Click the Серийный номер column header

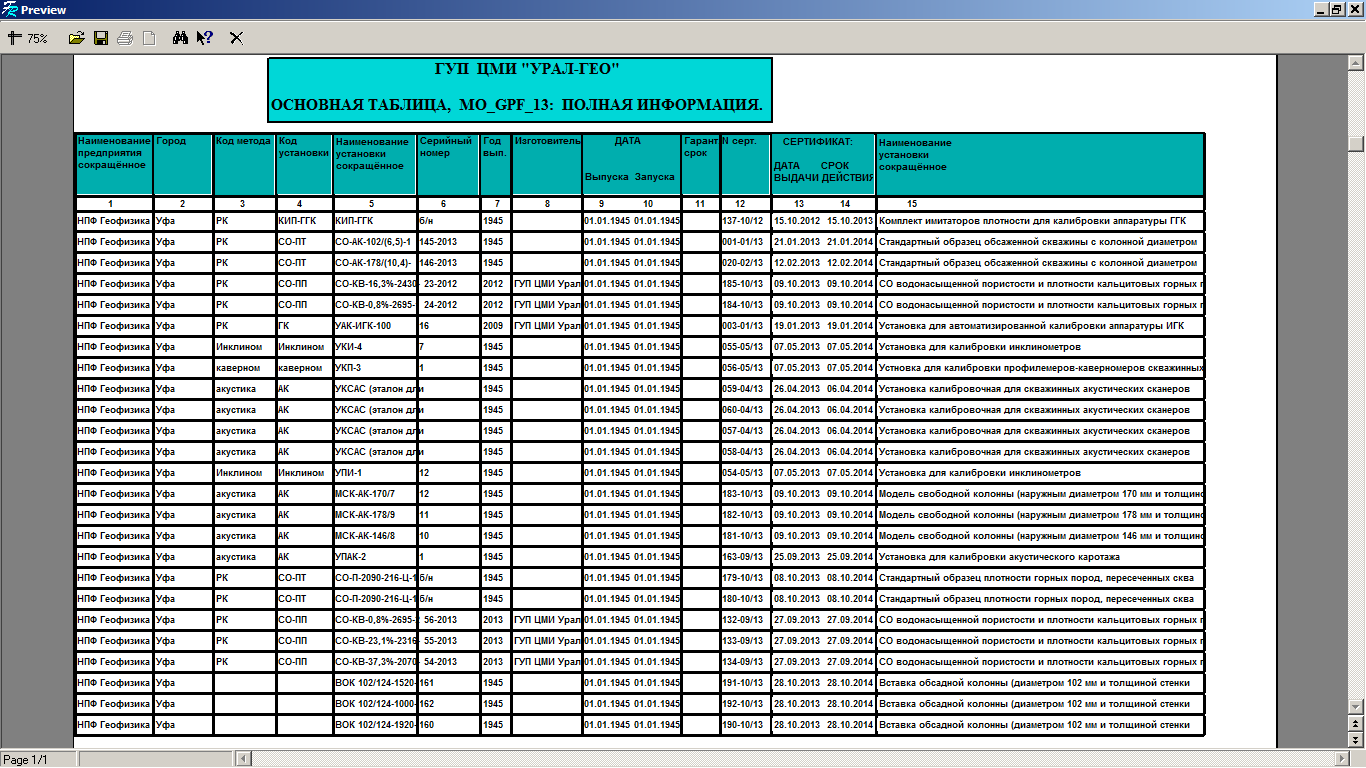448,164
